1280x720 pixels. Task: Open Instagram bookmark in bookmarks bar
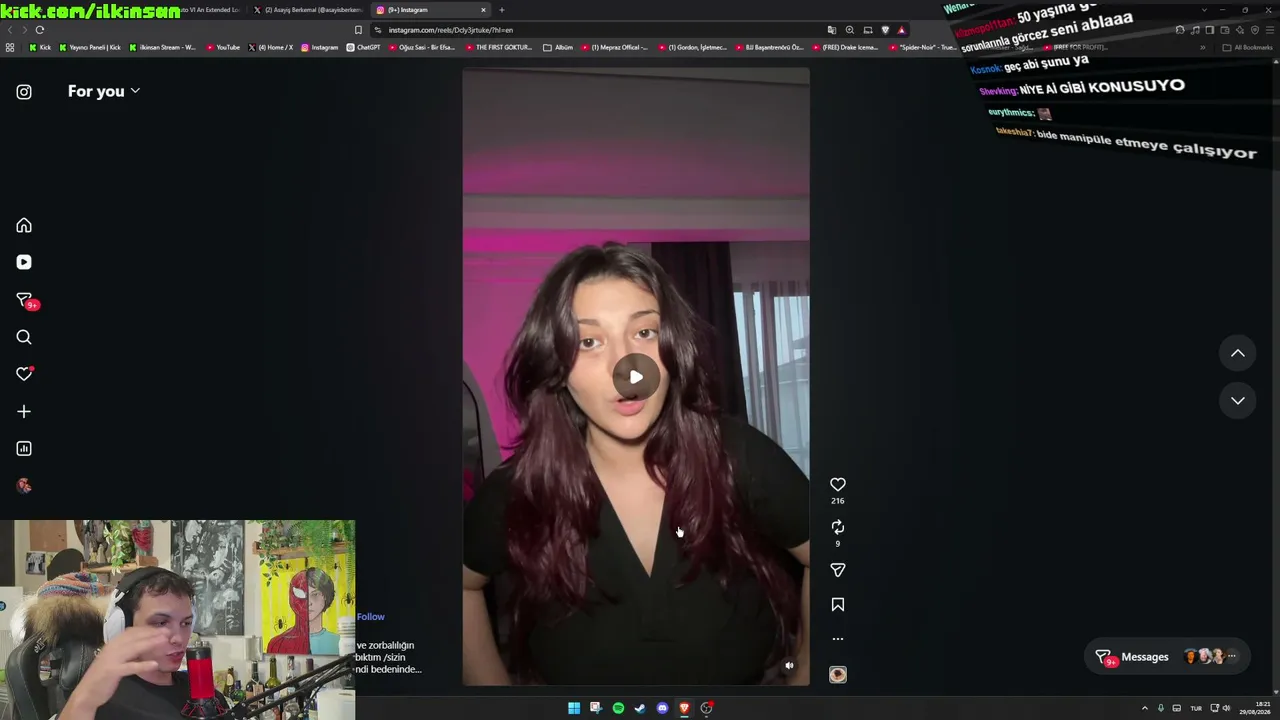(320, 47)
